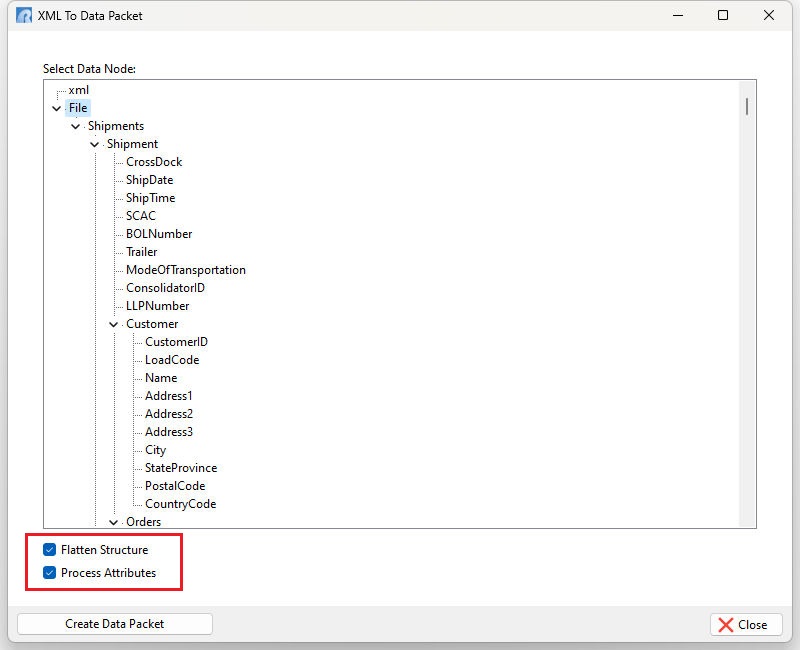Image resolution: width=800 pixels, height=650 pixels.
Task: Maximize the XML To Data Packet window
Action: 723,15
